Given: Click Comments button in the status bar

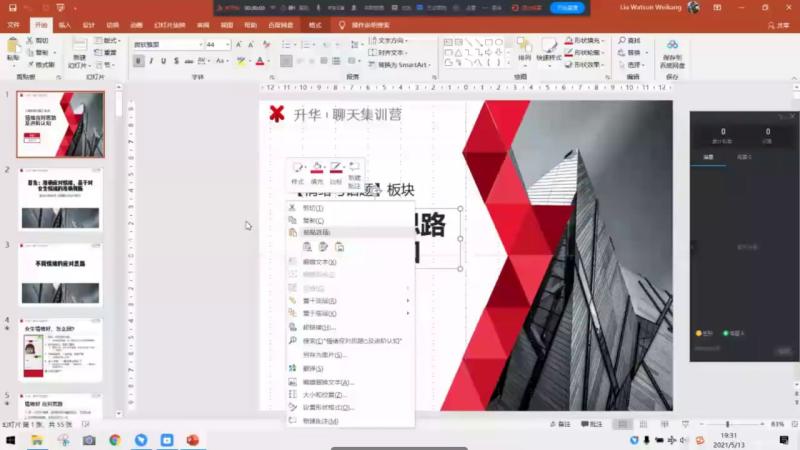Looking at the screenshot, I should (x=592, y=424).
